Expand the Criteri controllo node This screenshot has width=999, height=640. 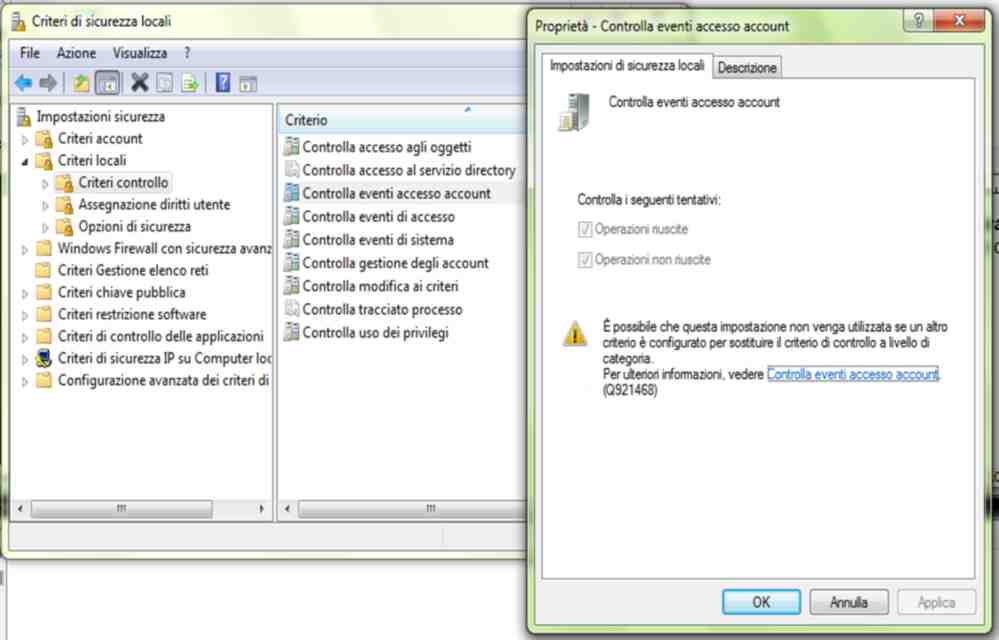[45, 183]
